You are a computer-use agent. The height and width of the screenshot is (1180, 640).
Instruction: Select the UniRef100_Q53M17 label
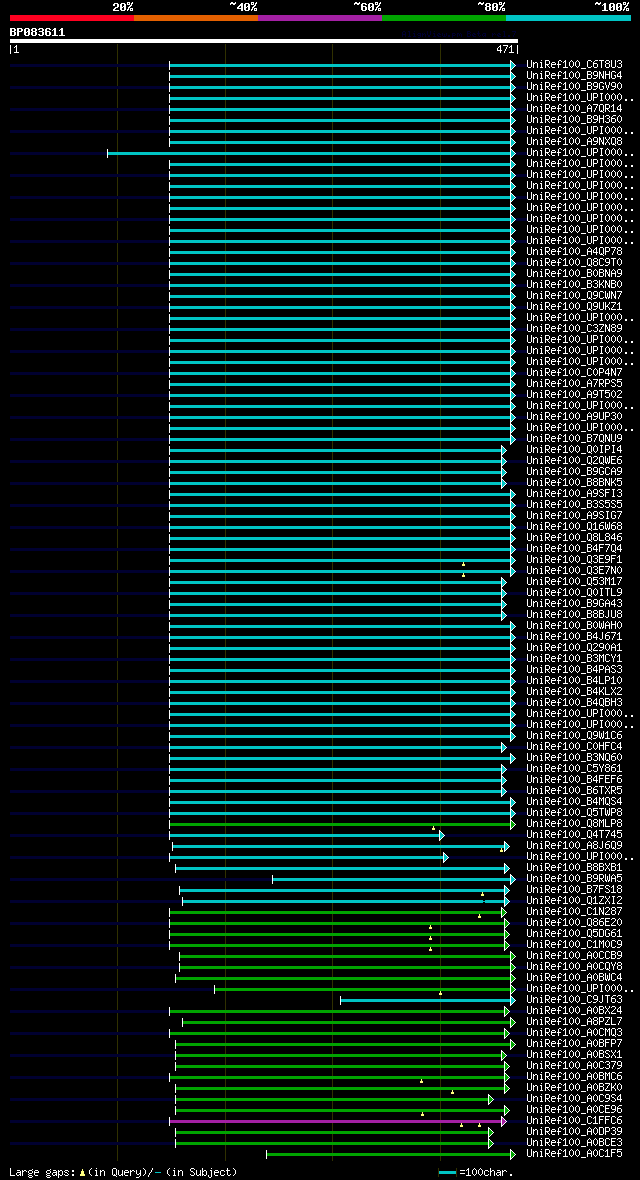coord(574,582)
